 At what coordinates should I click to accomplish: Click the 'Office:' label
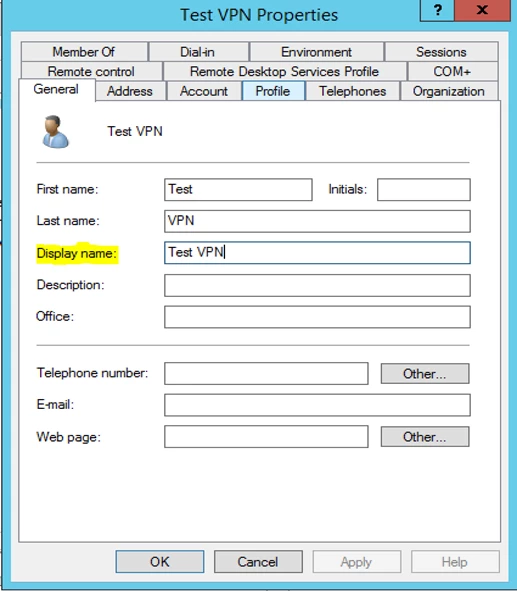click(x=55, y=317)
